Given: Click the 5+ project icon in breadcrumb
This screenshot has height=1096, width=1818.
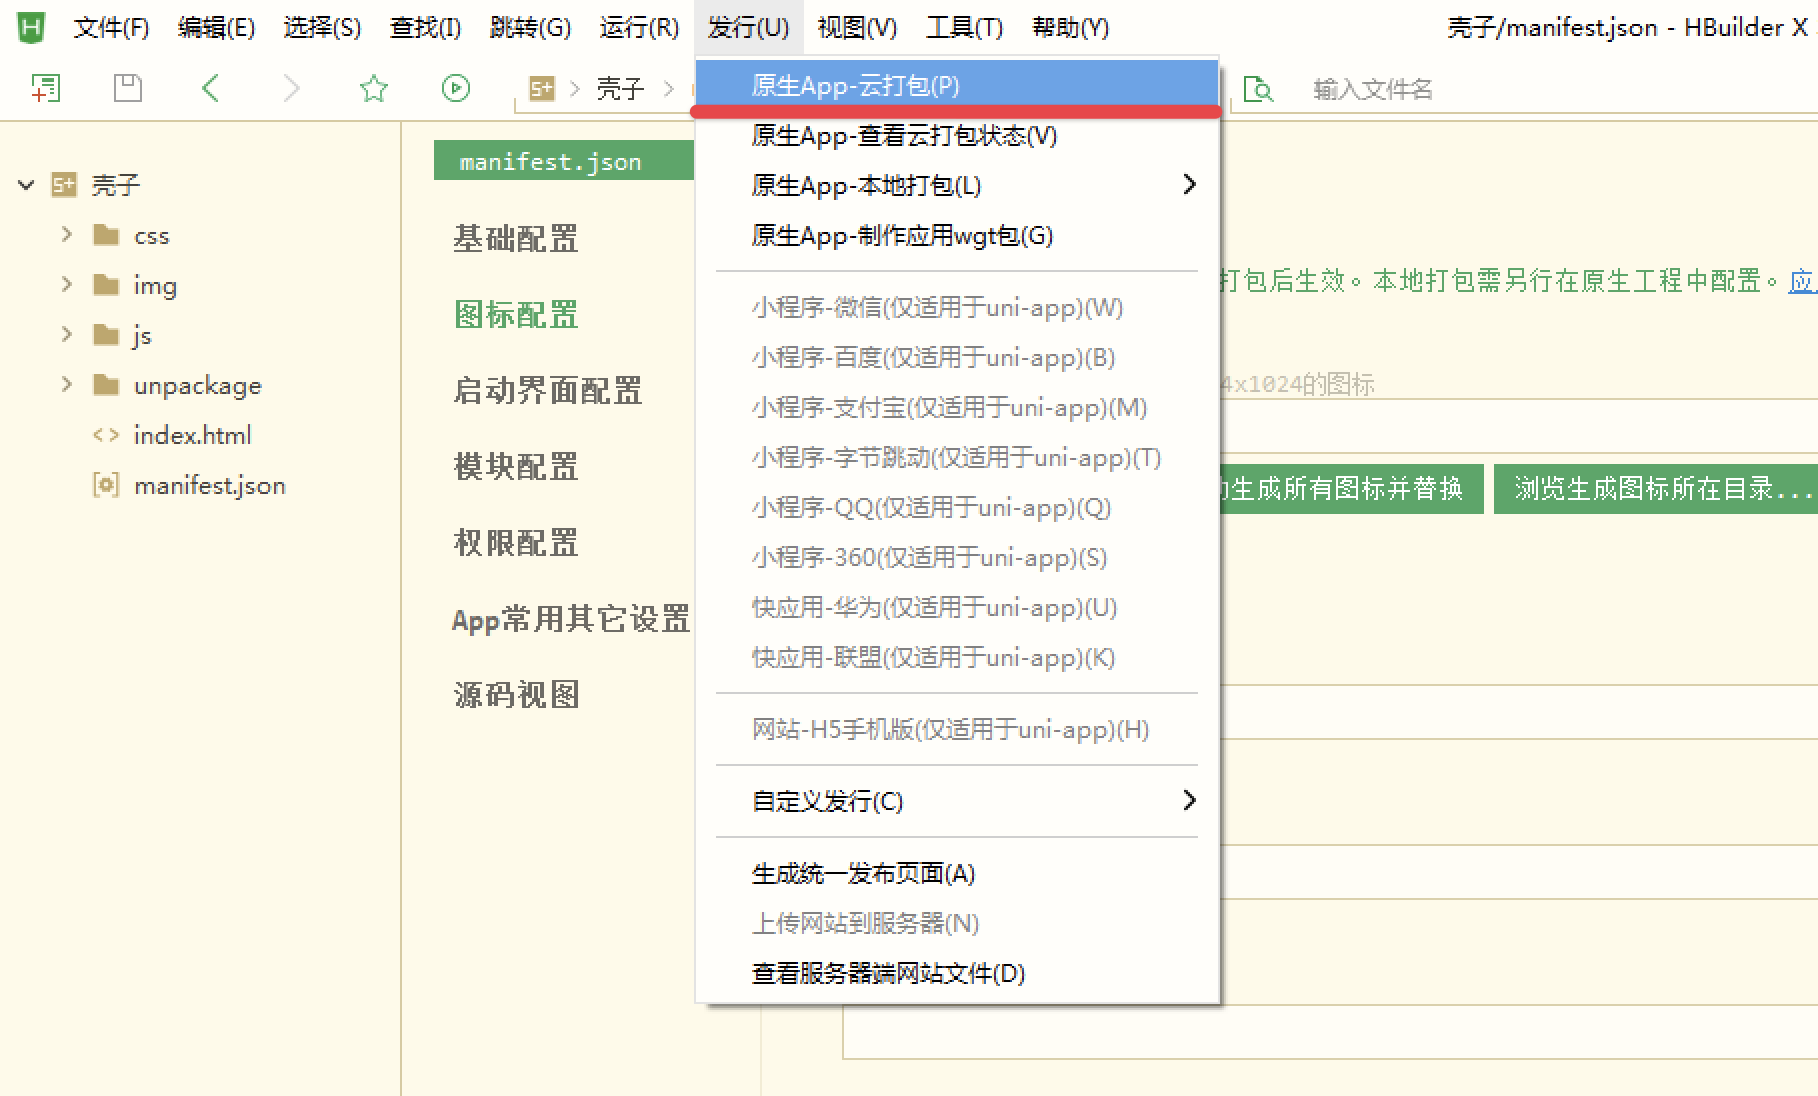Looking at the screenshot, I should [x=541, y=89].
